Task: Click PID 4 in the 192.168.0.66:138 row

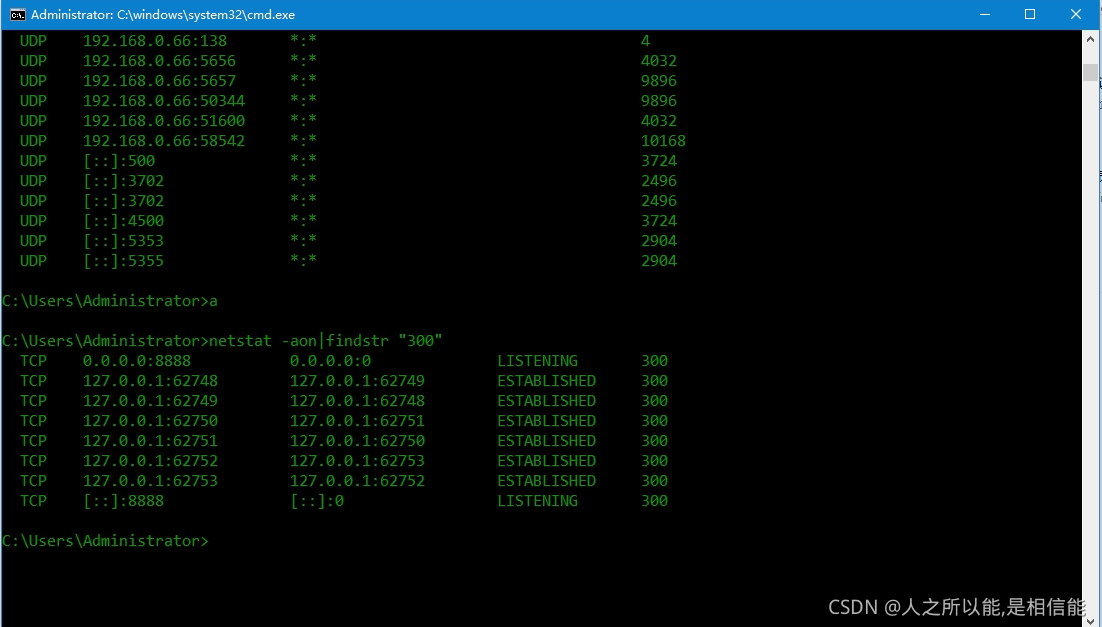Action: point(645,41)
